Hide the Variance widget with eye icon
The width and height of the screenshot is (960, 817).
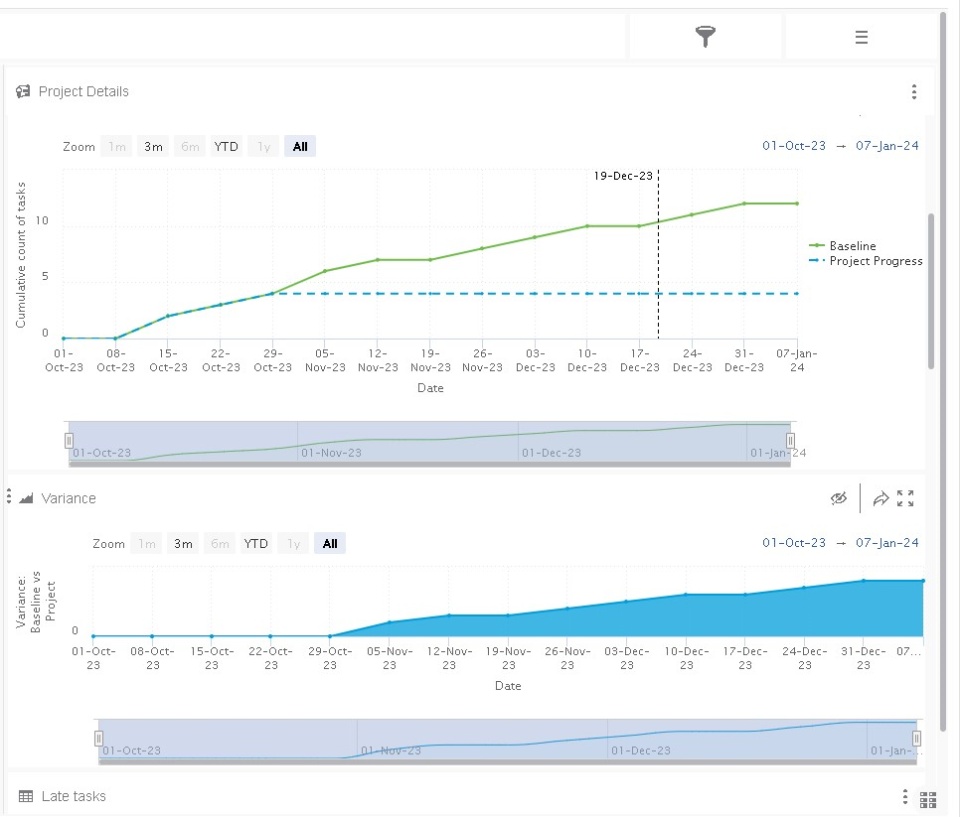(x=839, y=499)
